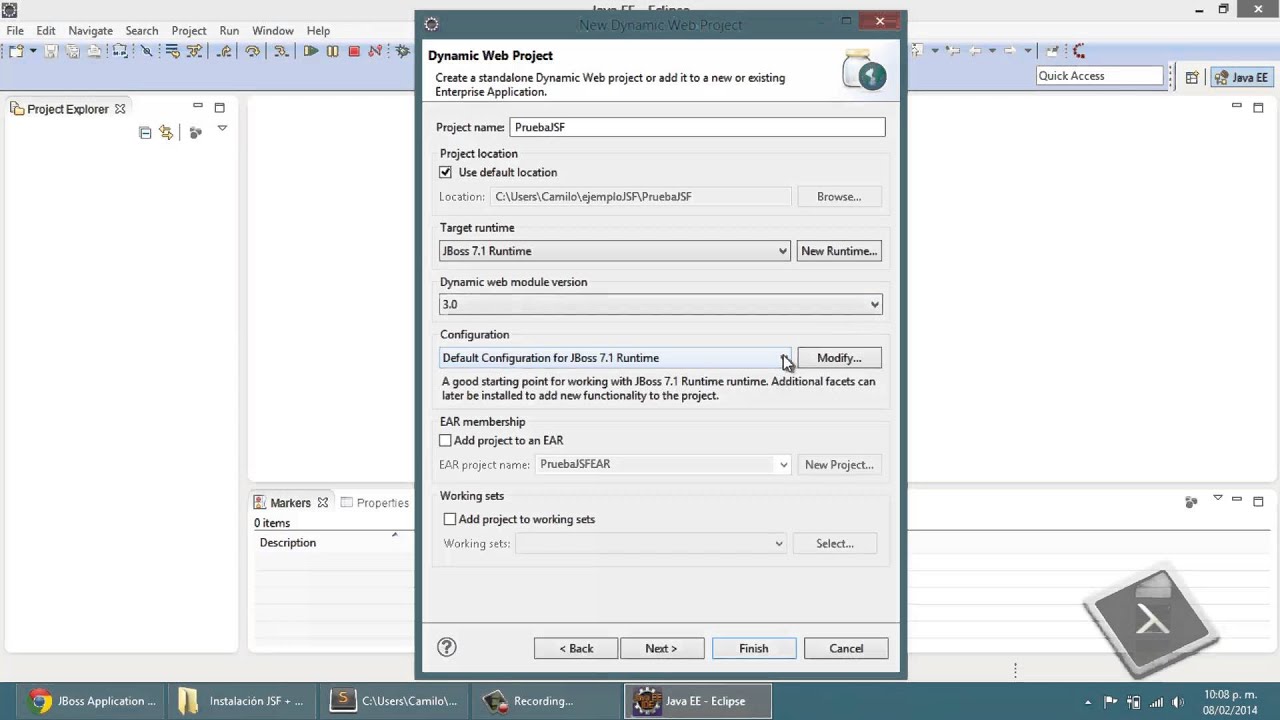
Task: Click the Save All toolbar icon
Action: pos(72,51)
